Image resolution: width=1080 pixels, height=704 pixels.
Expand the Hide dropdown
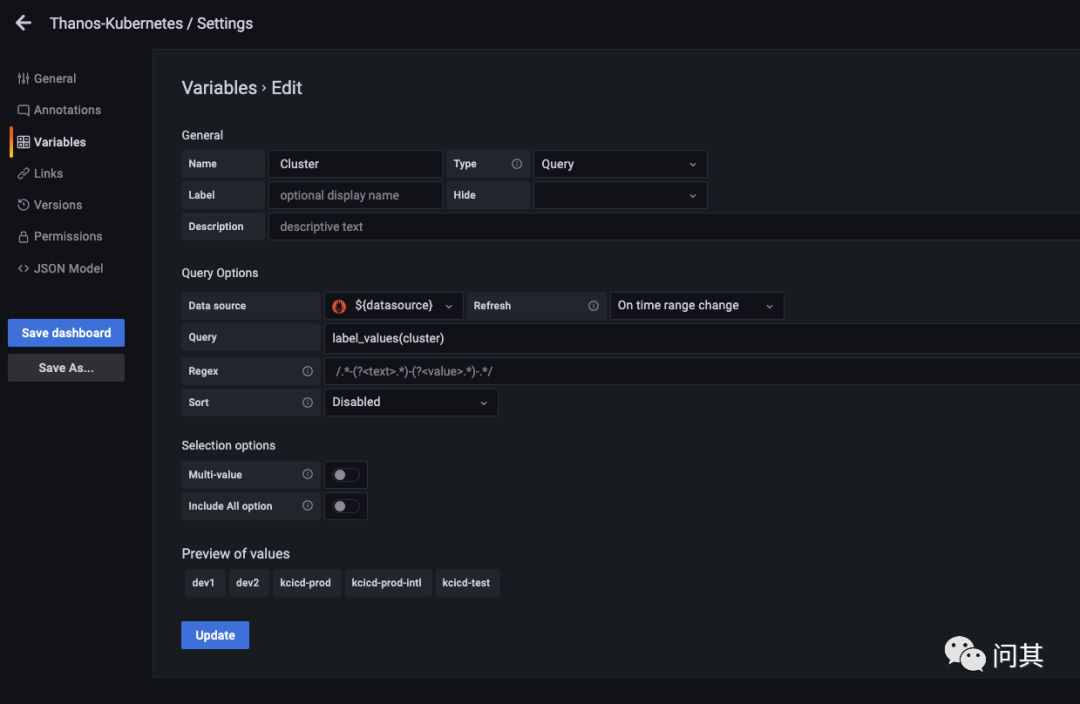pyautogui.click(x=620, y=195)
